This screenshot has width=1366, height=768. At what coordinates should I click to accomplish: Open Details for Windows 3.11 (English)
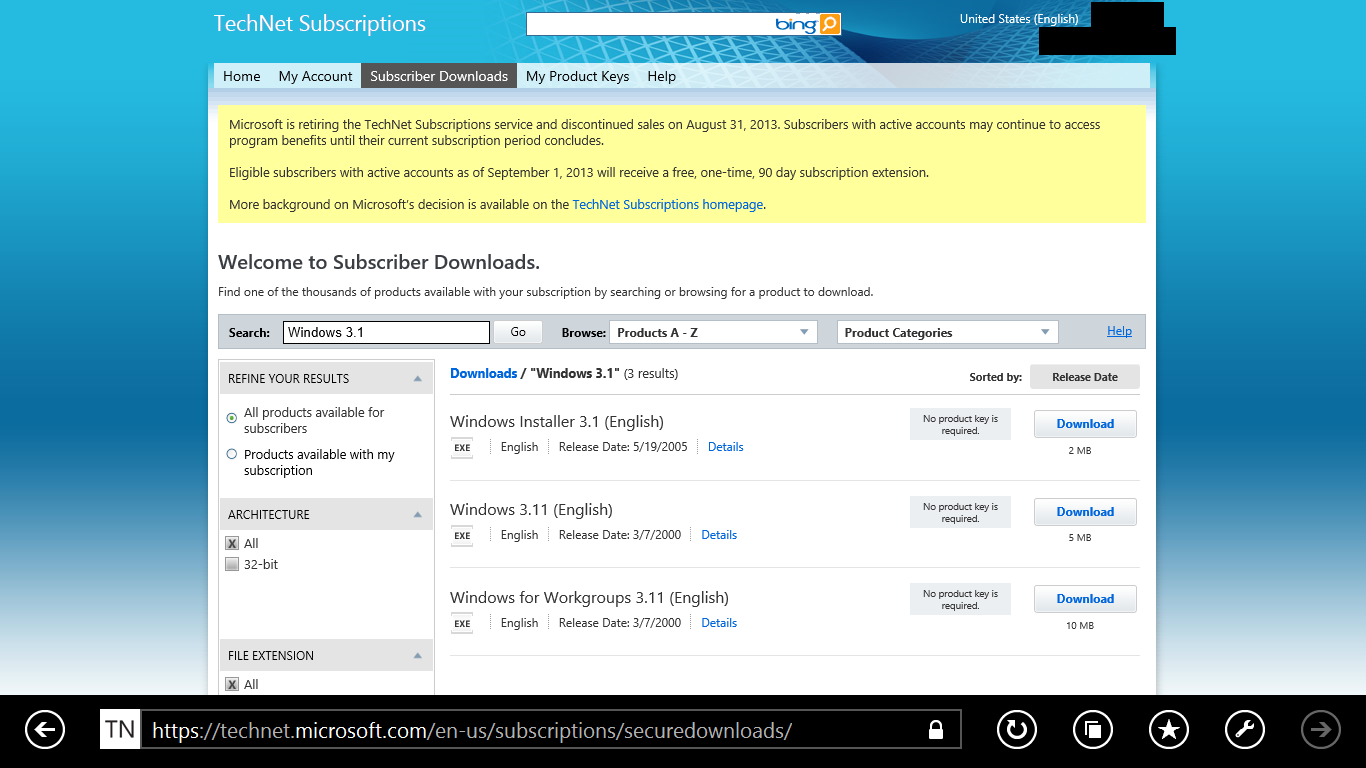pos(719,535)
